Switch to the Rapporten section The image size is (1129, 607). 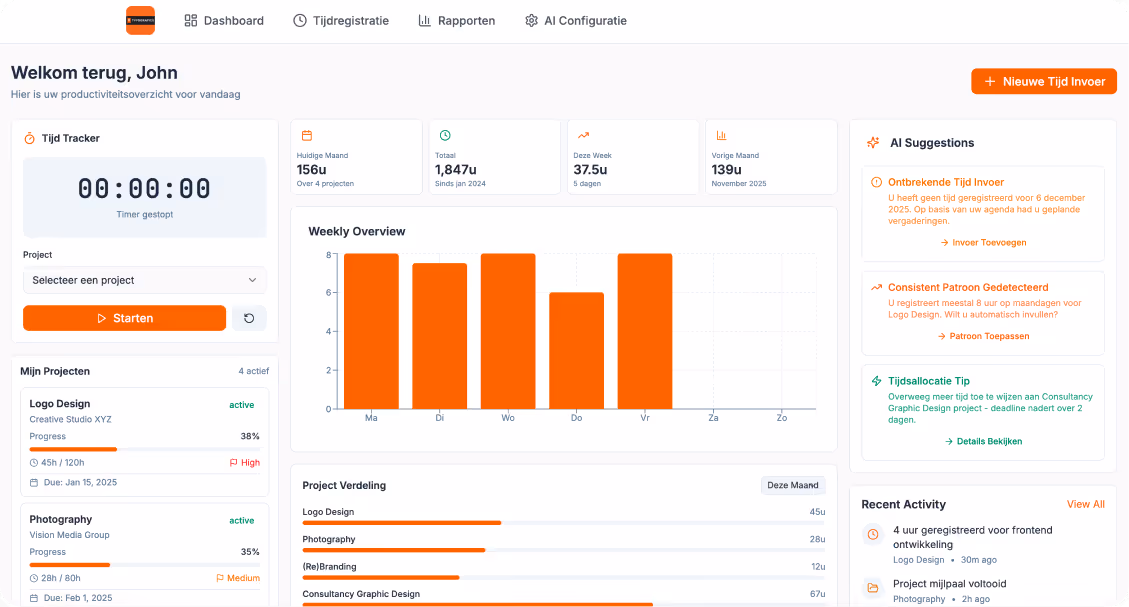click(456, 20)
